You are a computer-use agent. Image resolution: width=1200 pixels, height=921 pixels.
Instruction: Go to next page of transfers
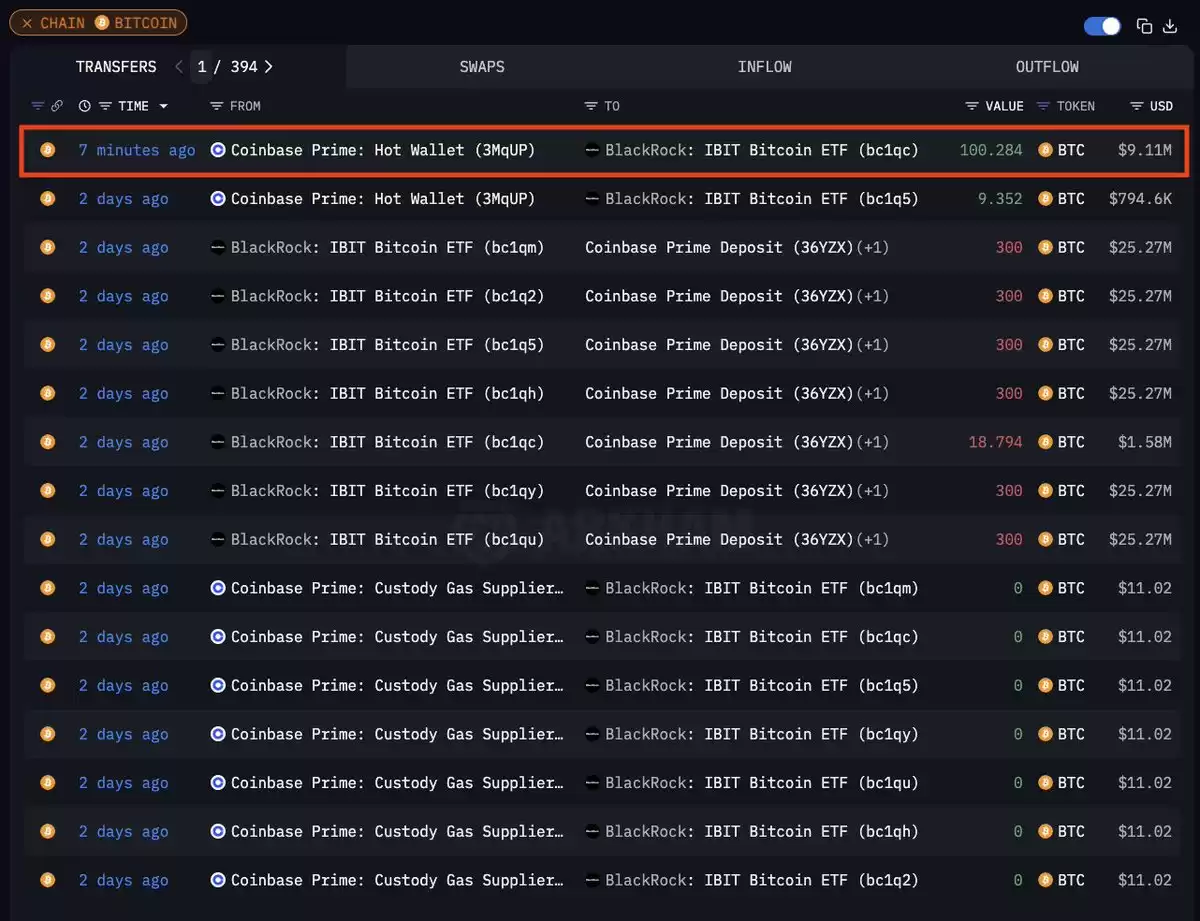tap(268, 67)
